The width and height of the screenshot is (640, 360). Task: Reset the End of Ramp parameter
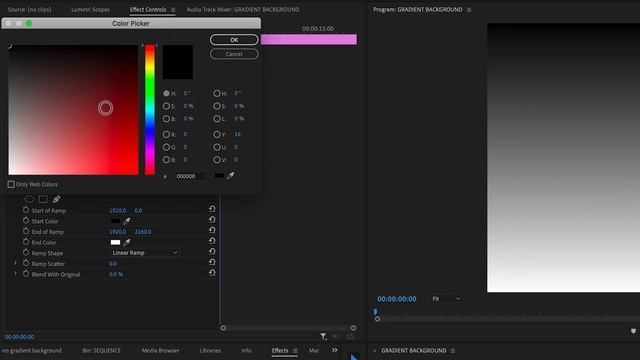pyautogui.click(x=212, y=230)
